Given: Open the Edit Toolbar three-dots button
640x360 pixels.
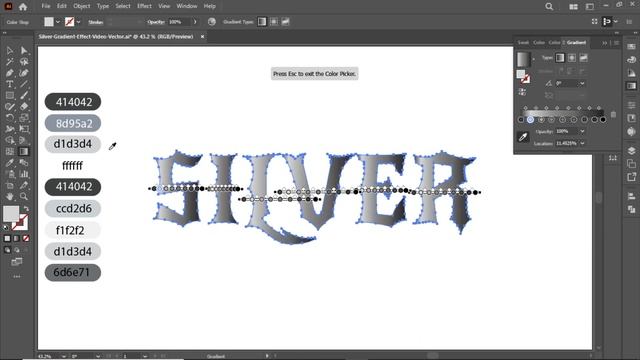Looking at the screenshot, I should pyautogui.click(x=17, y=276).
